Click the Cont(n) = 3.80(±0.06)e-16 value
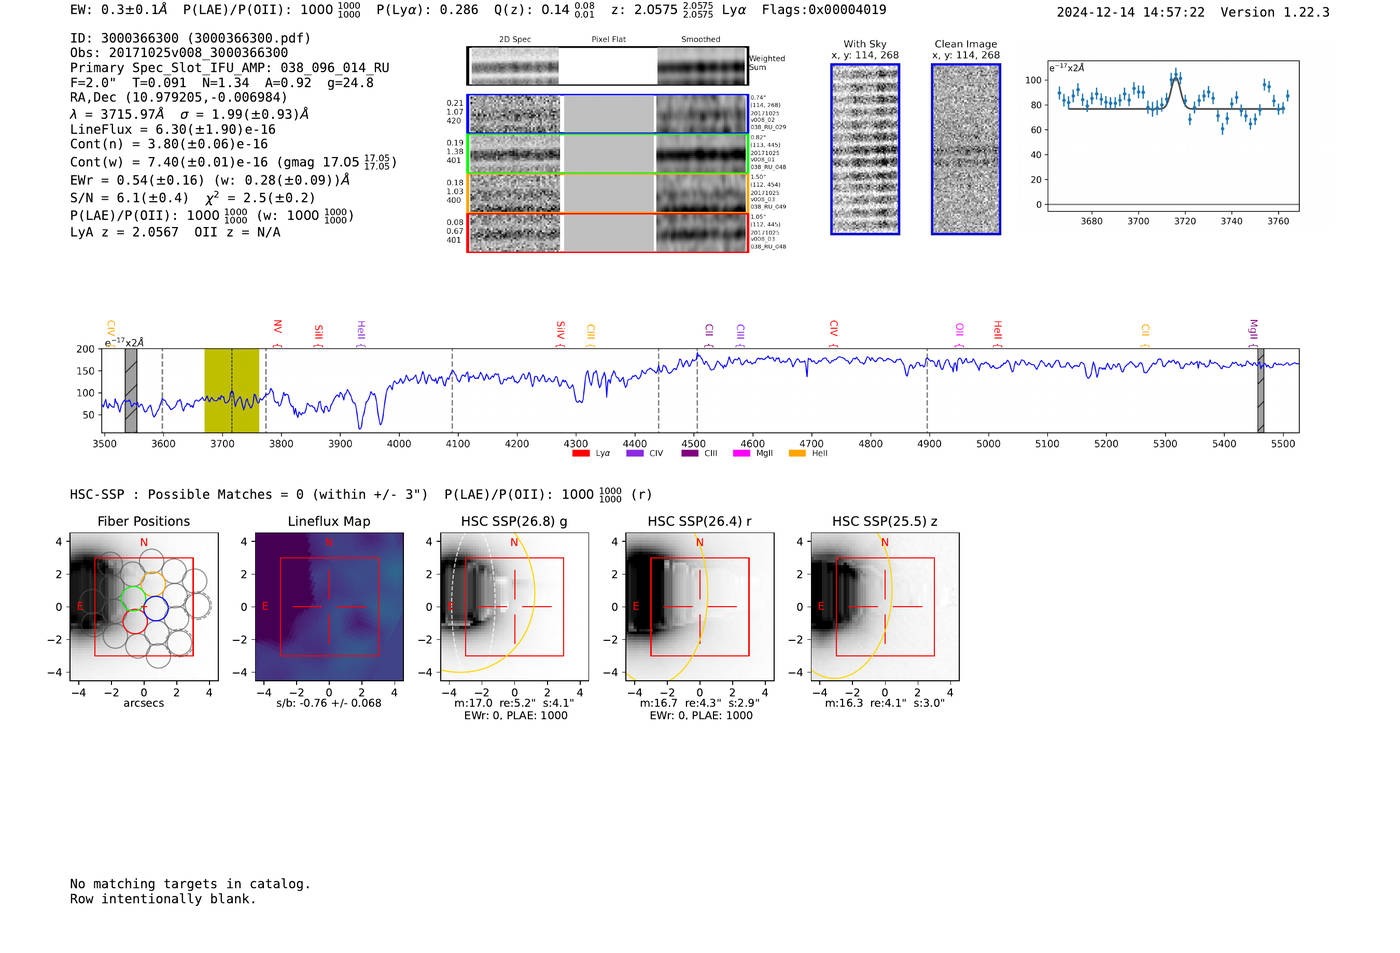Viewport: 1400px width, 953px height. [x=169, y=144]
